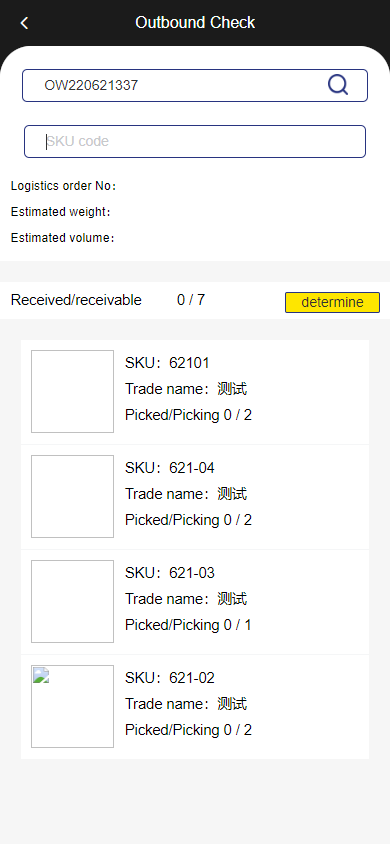Click the Outbound Check page title
The height and width of the screenshot is (844, 390).
(195, 23)
